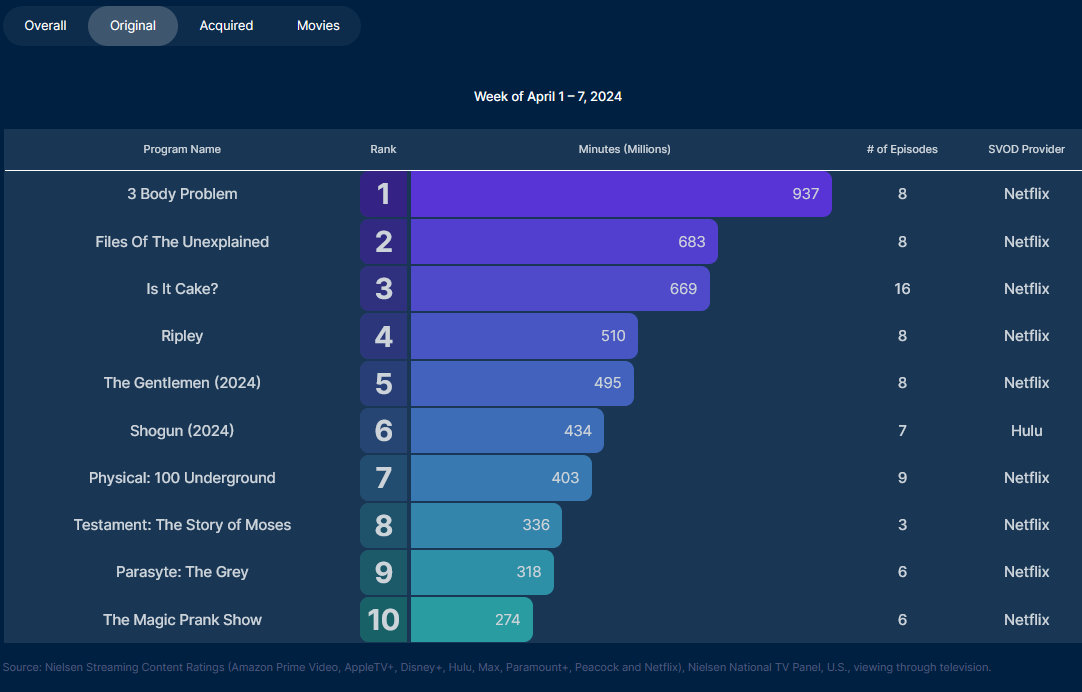Click the Hulu provider for Shogun

[x=1026, y=430]
